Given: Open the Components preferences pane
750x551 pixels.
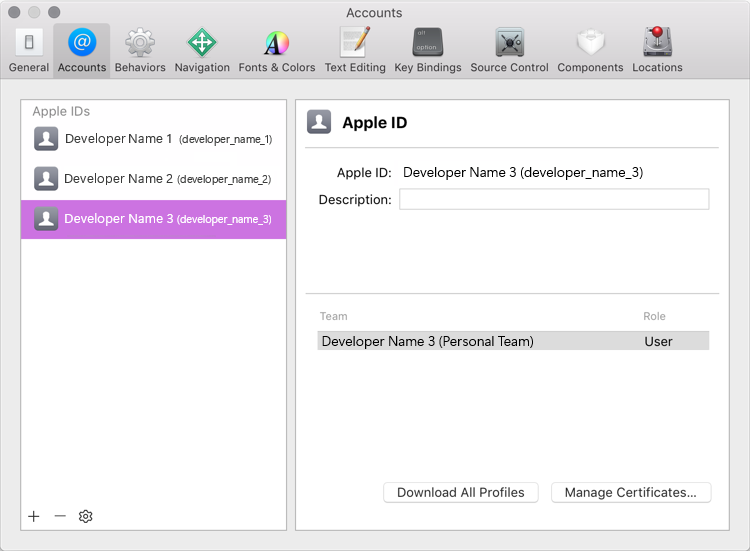Looking at the screenshot, I should [x=590, y=50].
